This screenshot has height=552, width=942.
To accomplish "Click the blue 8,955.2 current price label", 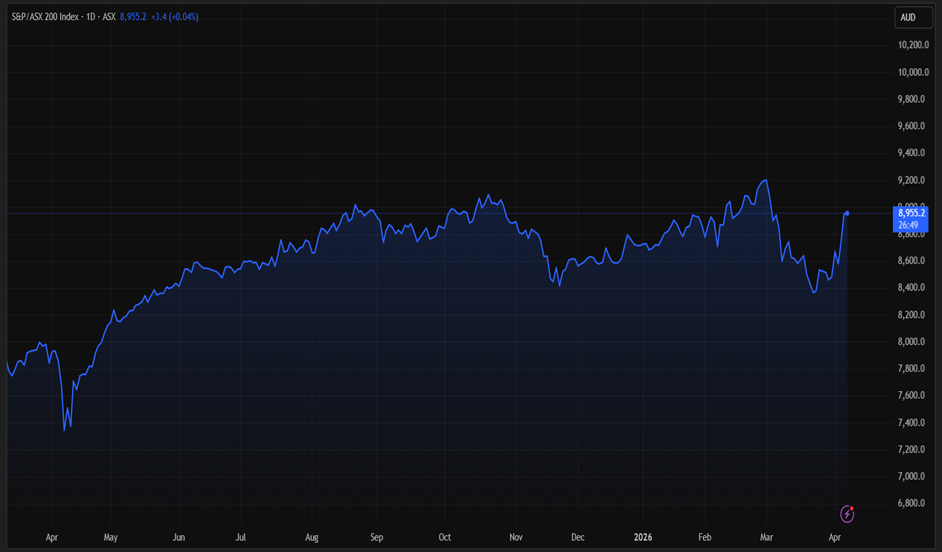I will coord(912,213).
